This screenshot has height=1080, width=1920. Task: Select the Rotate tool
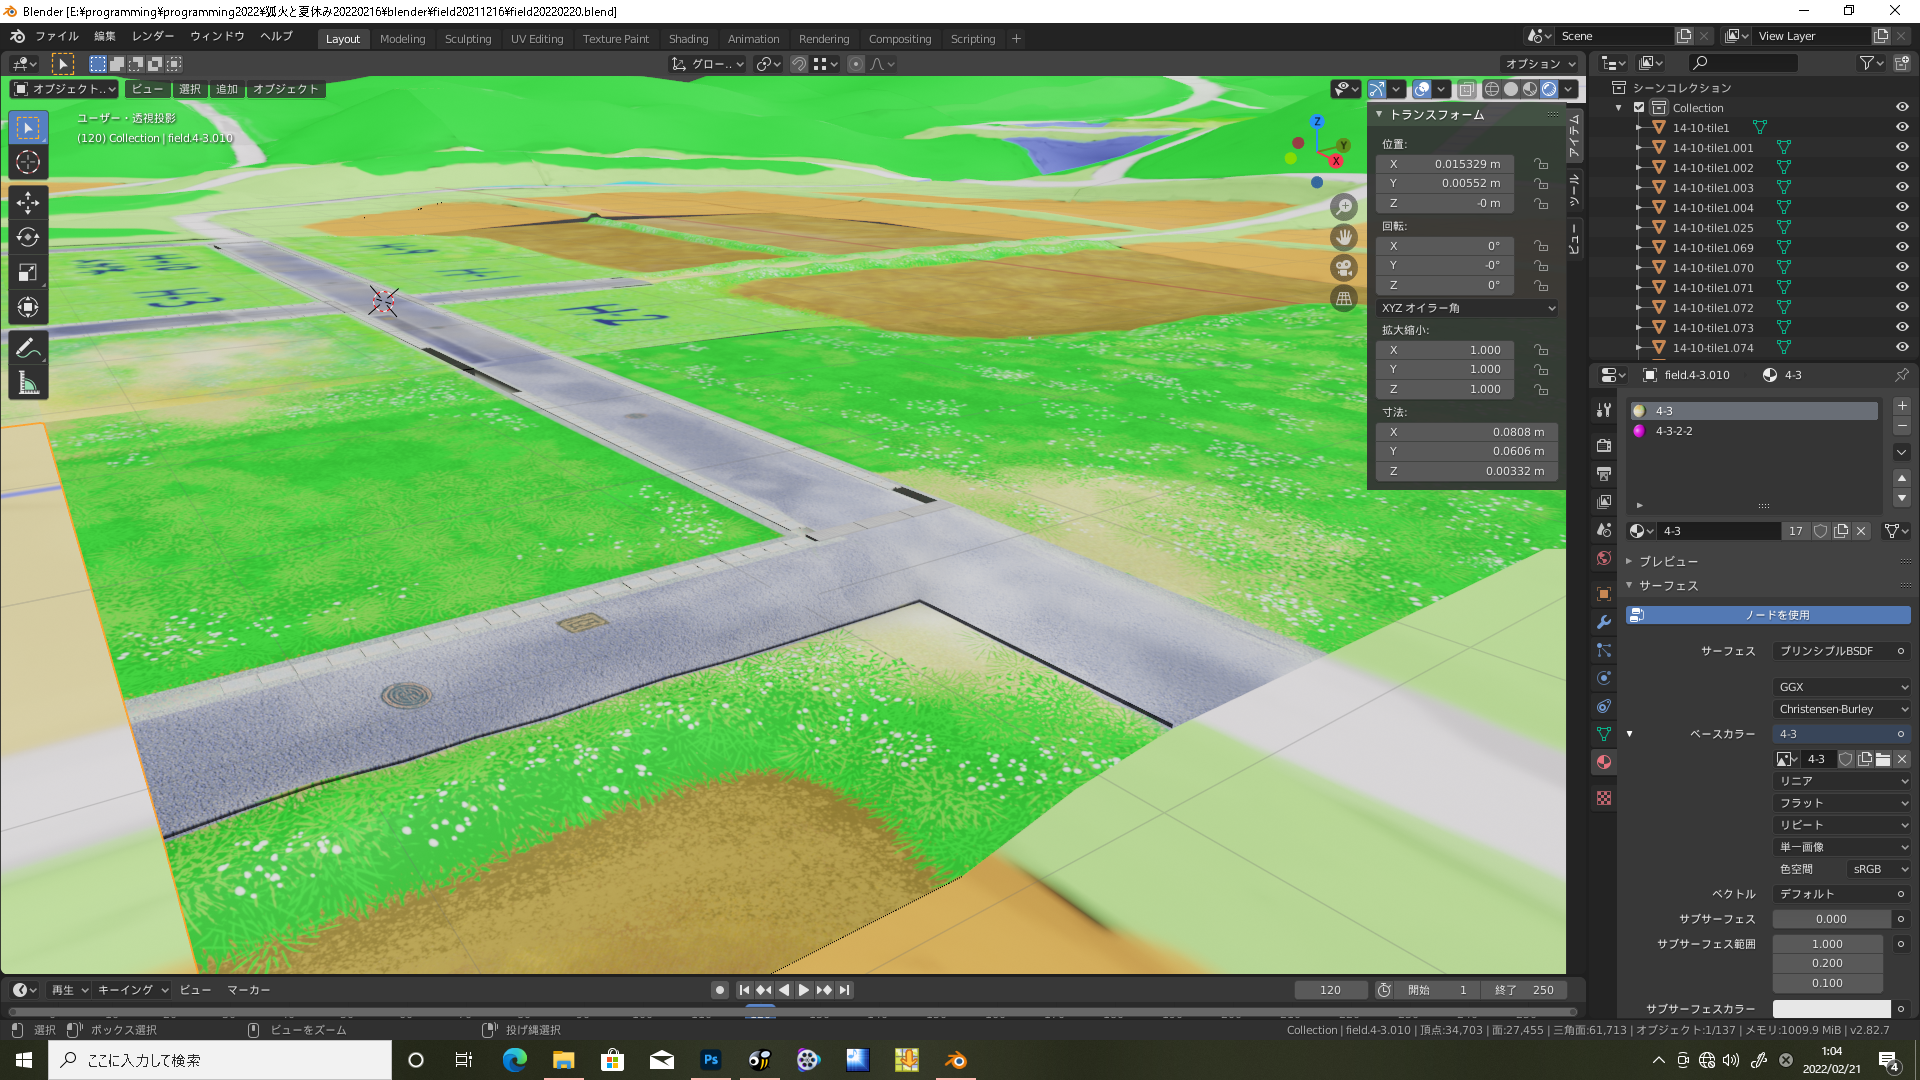[x=28, y=238]
